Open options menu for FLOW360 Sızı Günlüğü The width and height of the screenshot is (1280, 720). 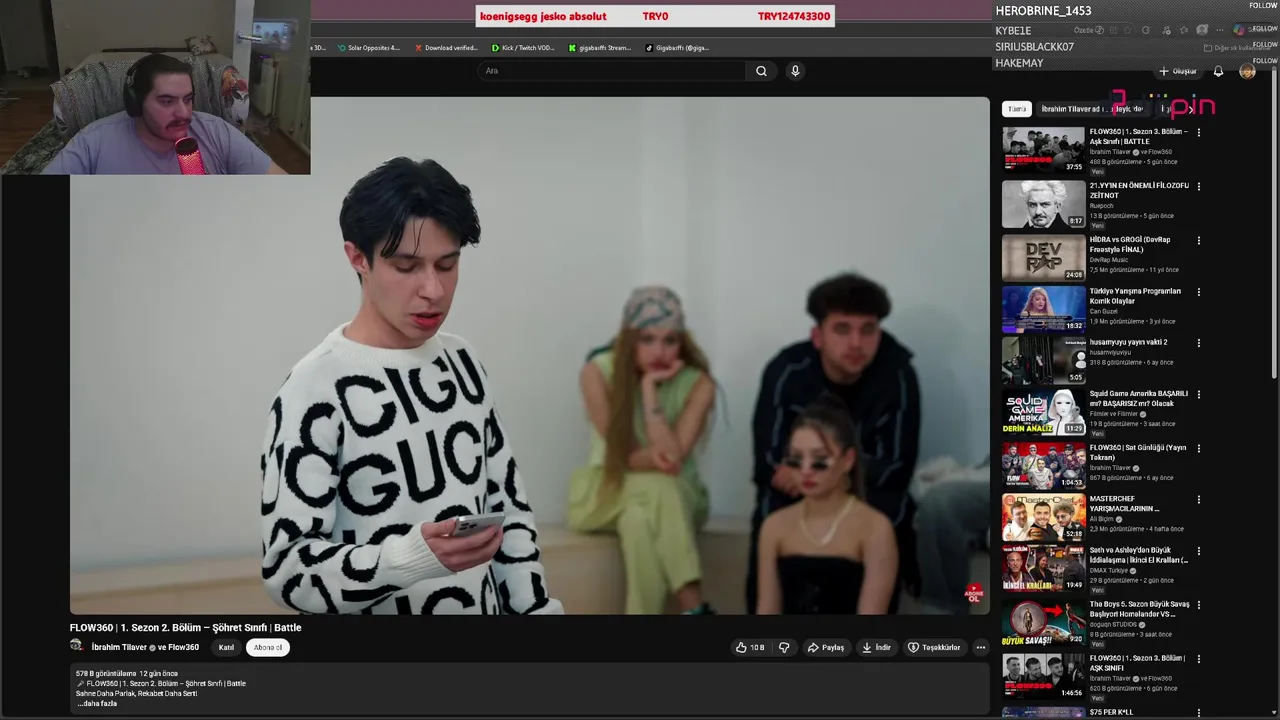pyautogui.click(x=1199, y=448)
